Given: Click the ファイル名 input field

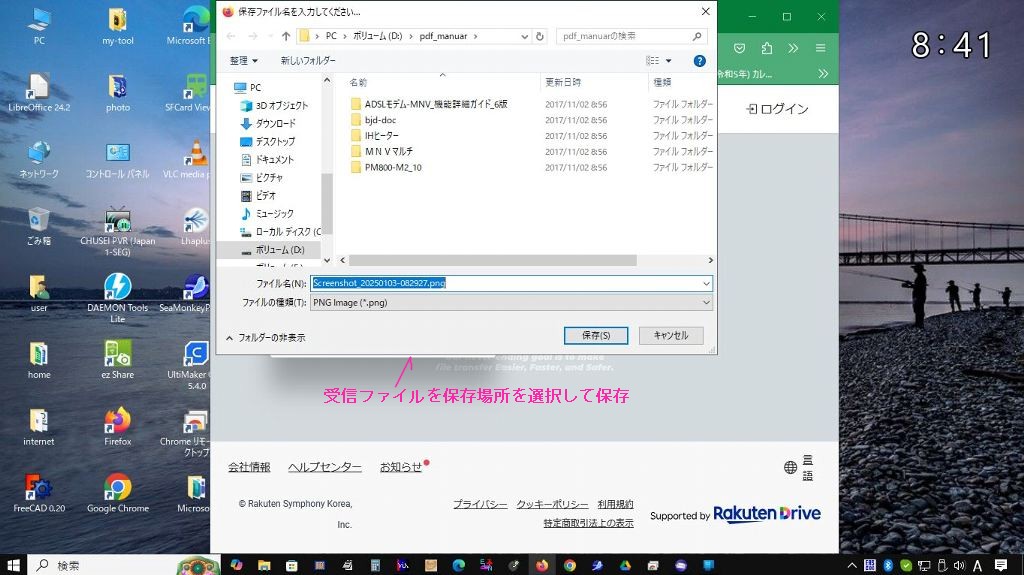Looking at the screenshot, I should 506,284.
